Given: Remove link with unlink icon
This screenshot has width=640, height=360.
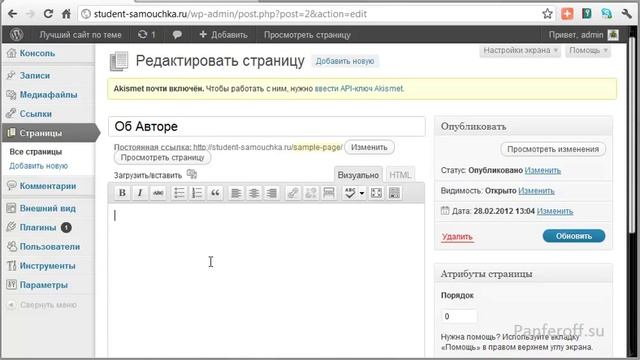Looking at the screenshot, I should point(311,193).
